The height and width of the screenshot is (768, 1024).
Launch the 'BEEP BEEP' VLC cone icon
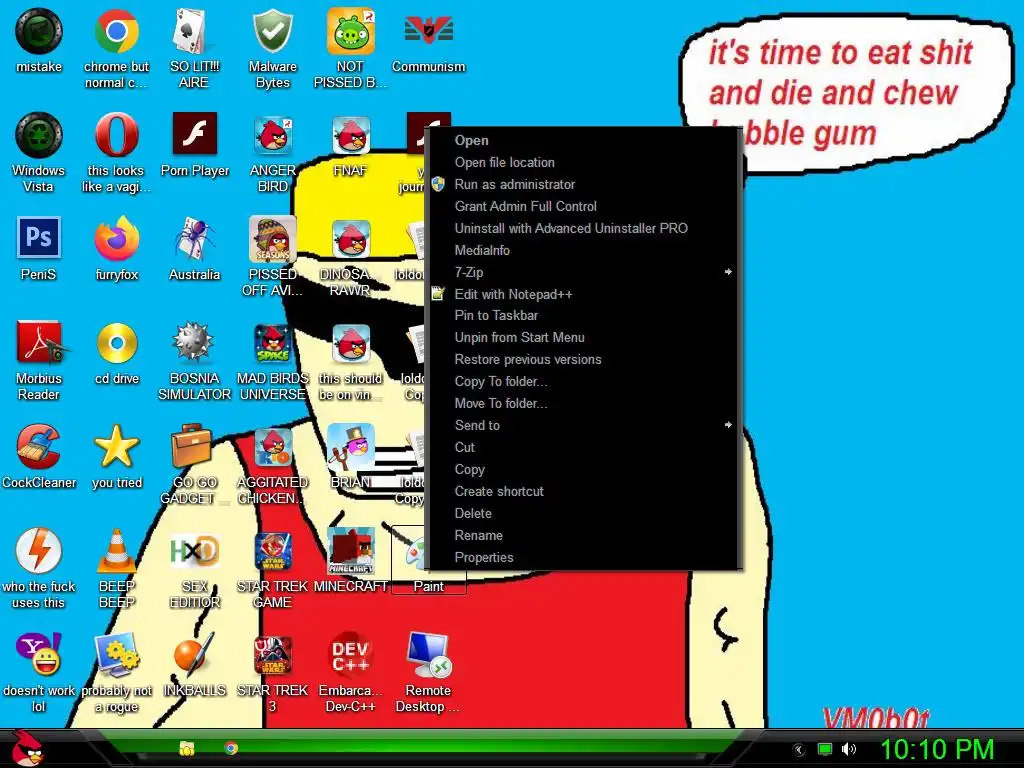116,568
